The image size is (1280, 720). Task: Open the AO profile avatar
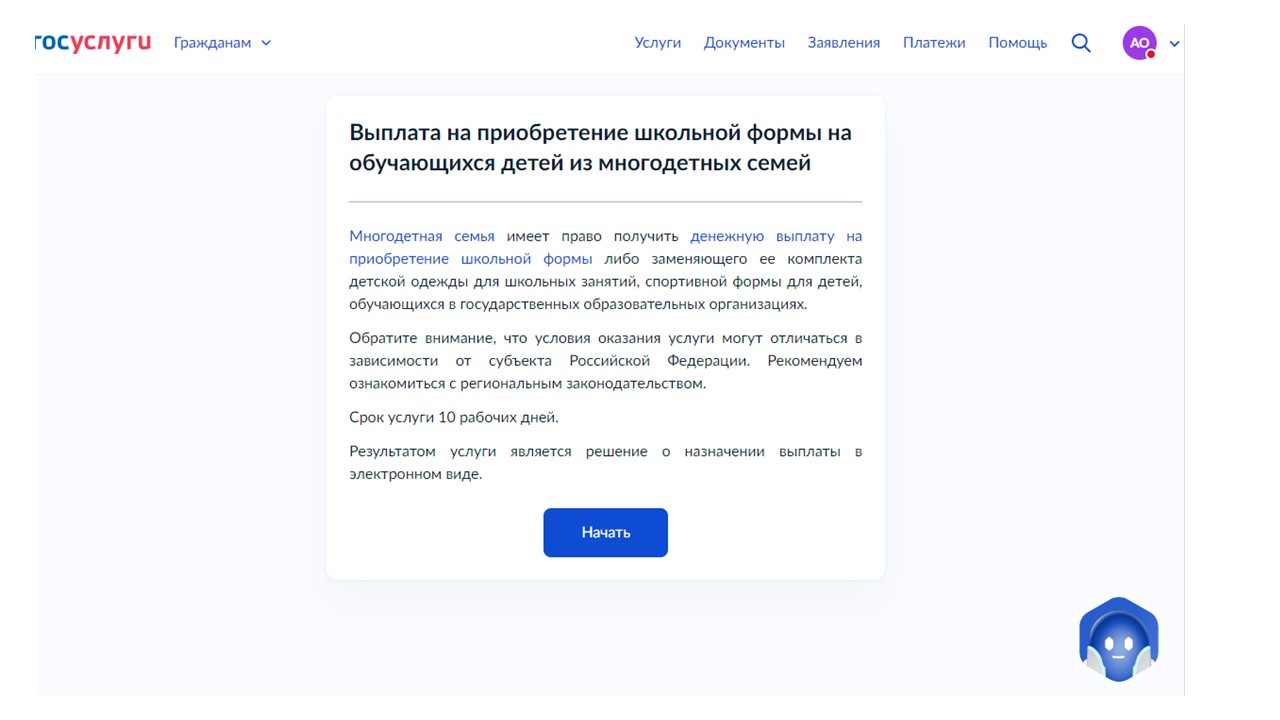click(x=1139, y=42)
